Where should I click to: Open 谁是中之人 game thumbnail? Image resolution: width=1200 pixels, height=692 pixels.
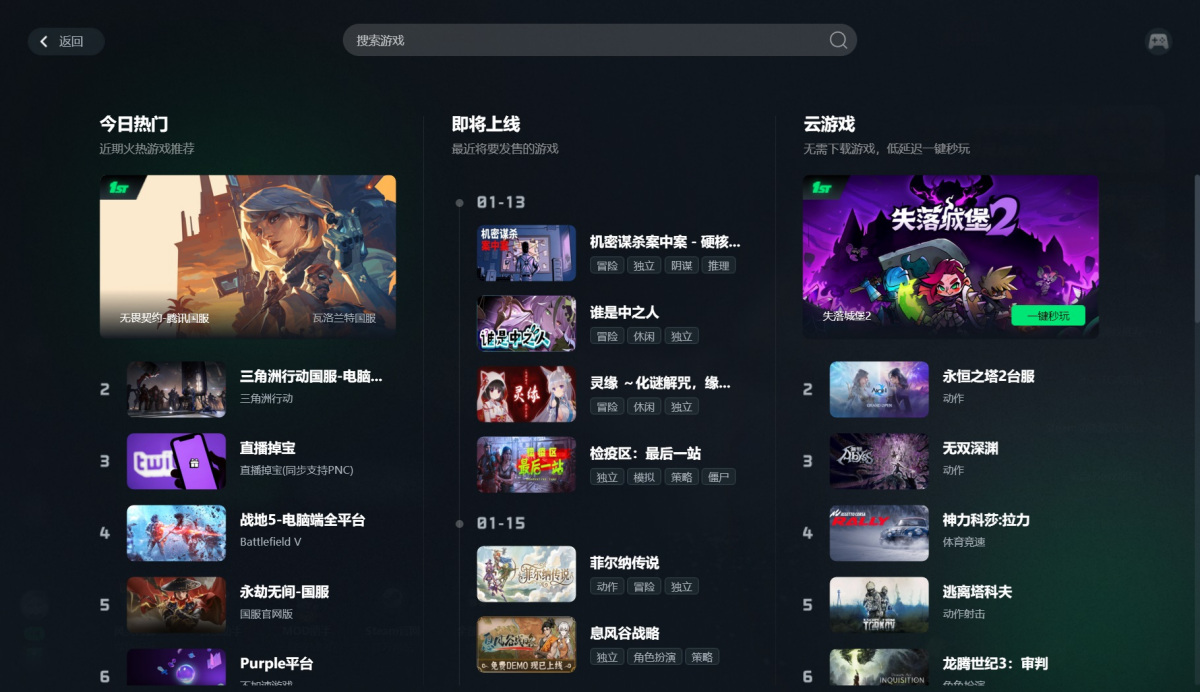526,323
